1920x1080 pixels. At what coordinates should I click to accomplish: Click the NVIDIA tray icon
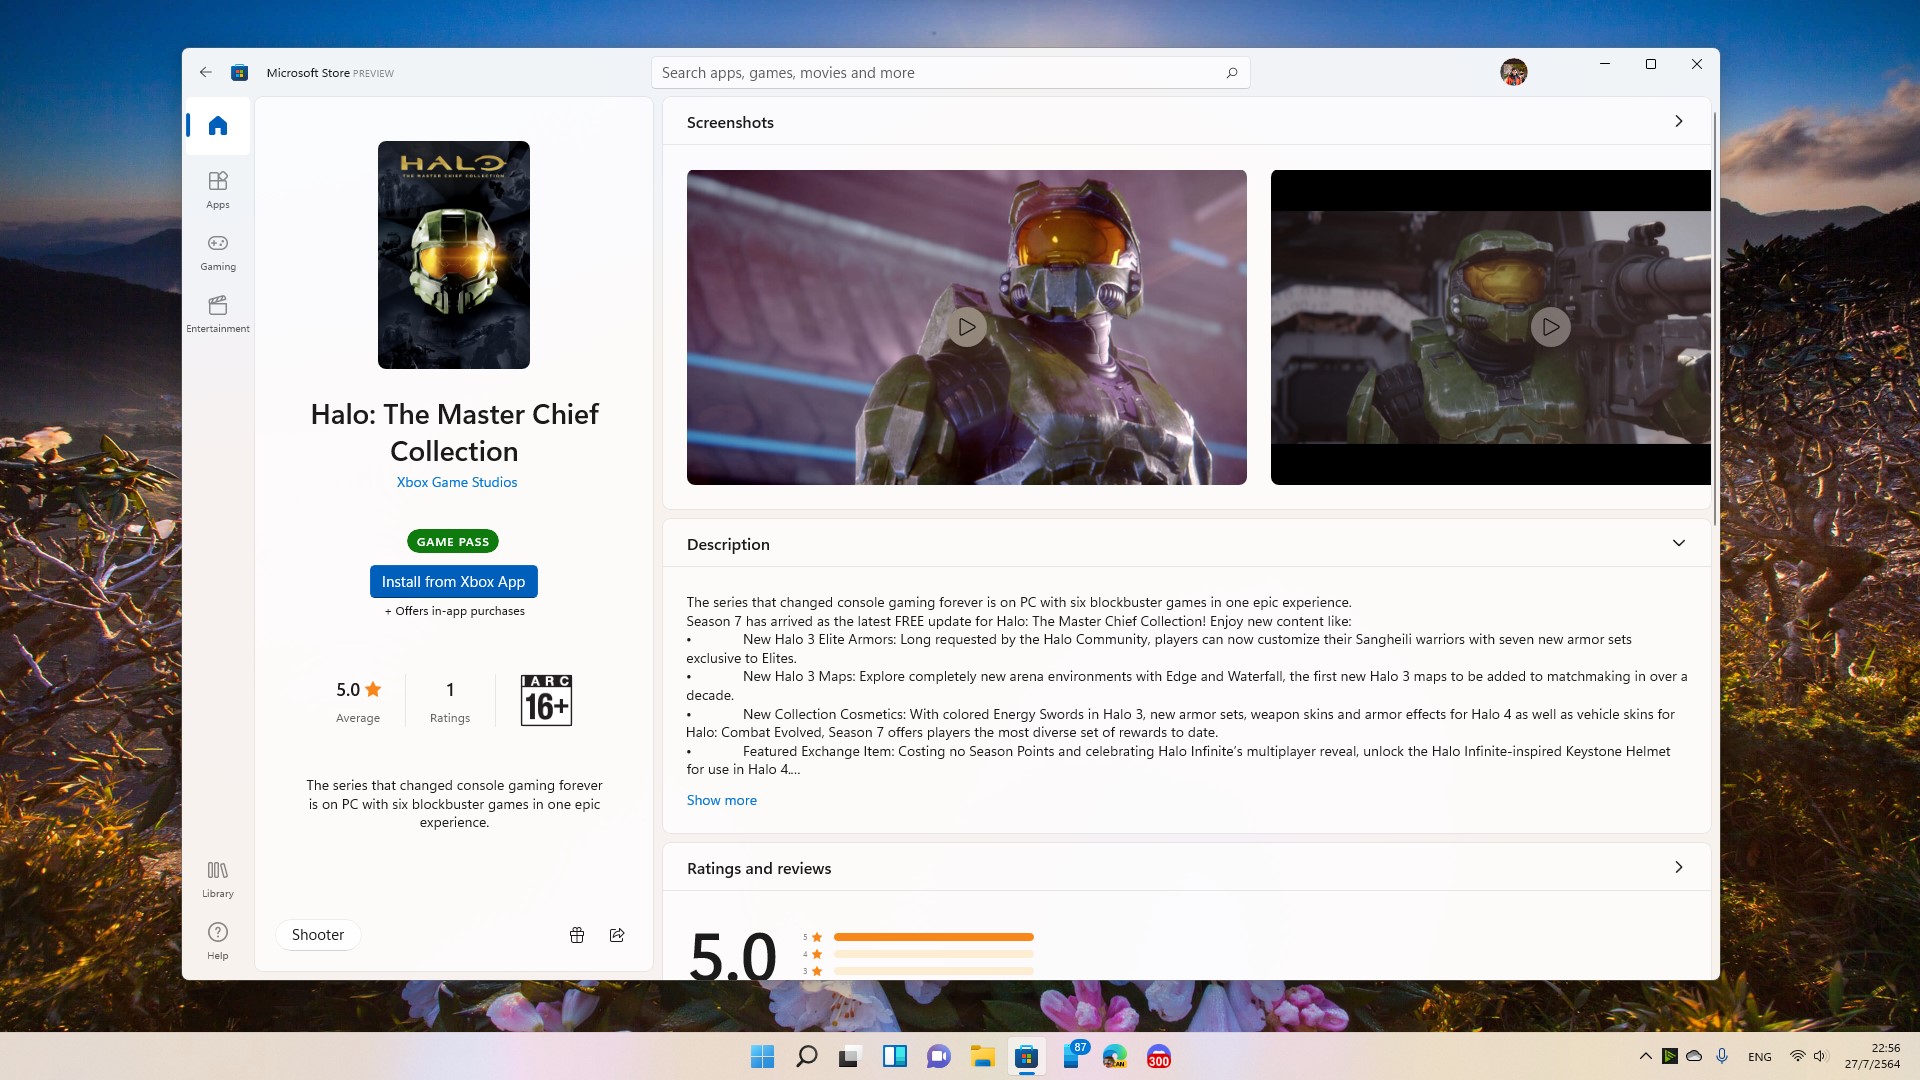click(x=1670, y=1056)
